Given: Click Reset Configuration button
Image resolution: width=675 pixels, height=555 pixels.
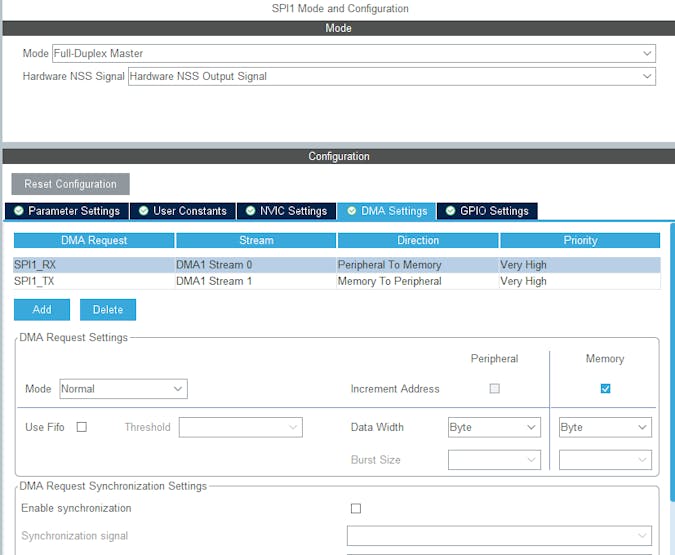Looking at the screenshot, I should pos(70,184).
